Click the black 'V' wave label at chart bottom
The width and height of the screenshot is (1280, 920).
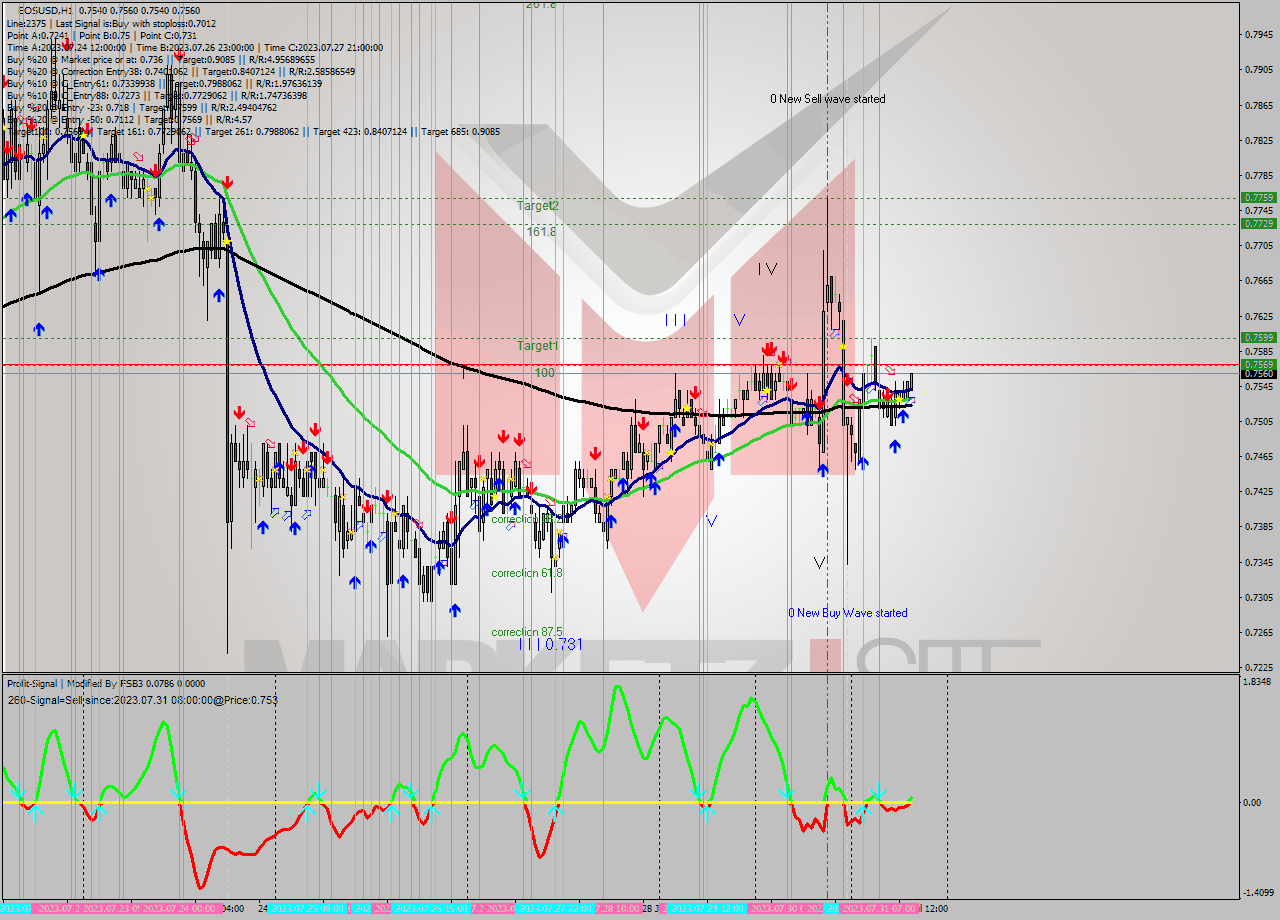coord(820,563)
